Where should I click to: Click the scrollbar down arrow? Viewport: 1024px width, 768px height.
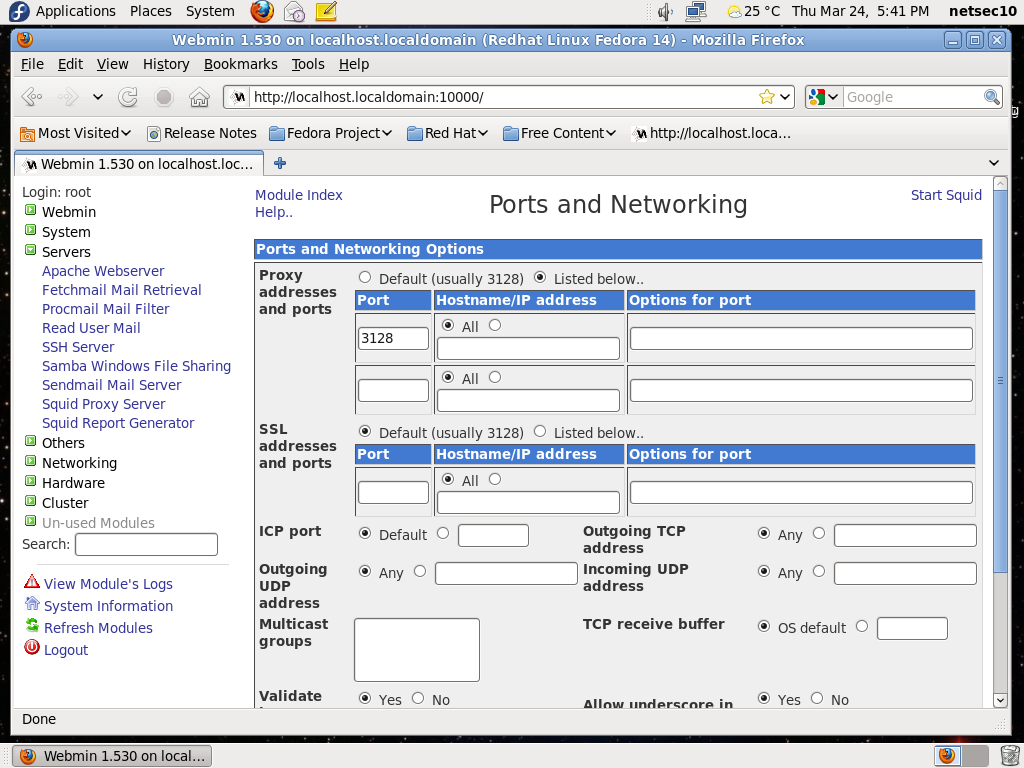(x=1000, y=700)
